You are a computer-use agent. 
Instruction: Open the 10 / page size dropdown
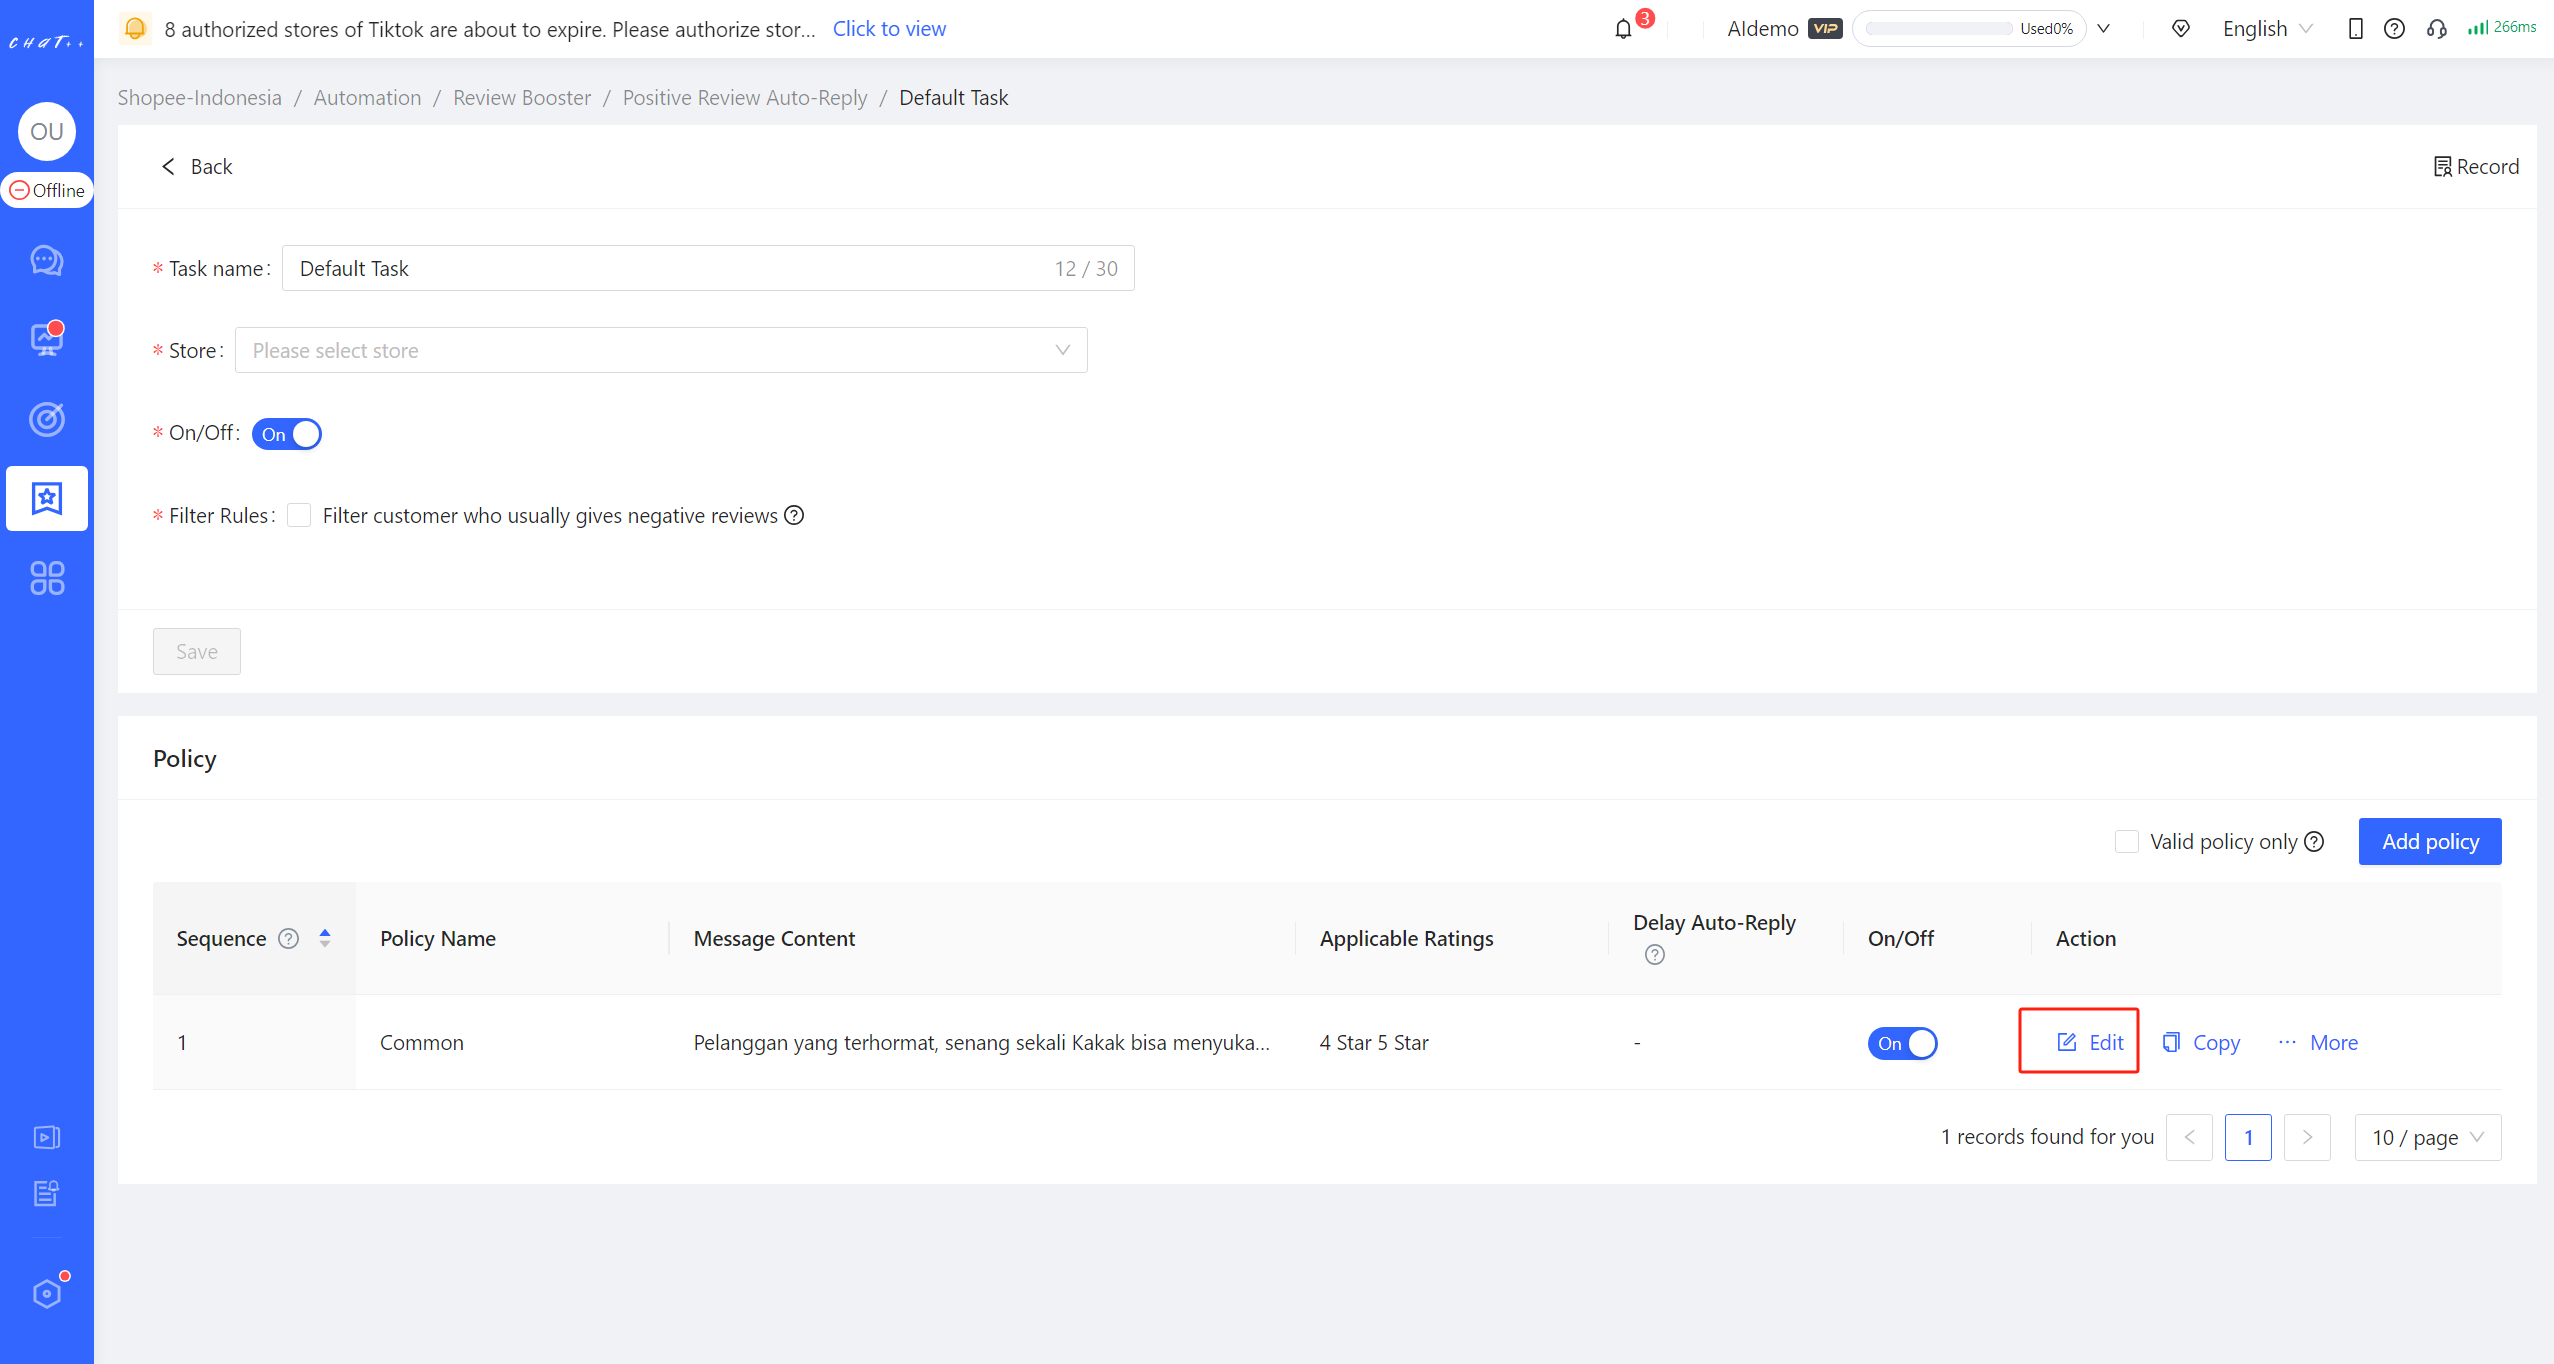pyautogui.click(x=2428, y=1137)
